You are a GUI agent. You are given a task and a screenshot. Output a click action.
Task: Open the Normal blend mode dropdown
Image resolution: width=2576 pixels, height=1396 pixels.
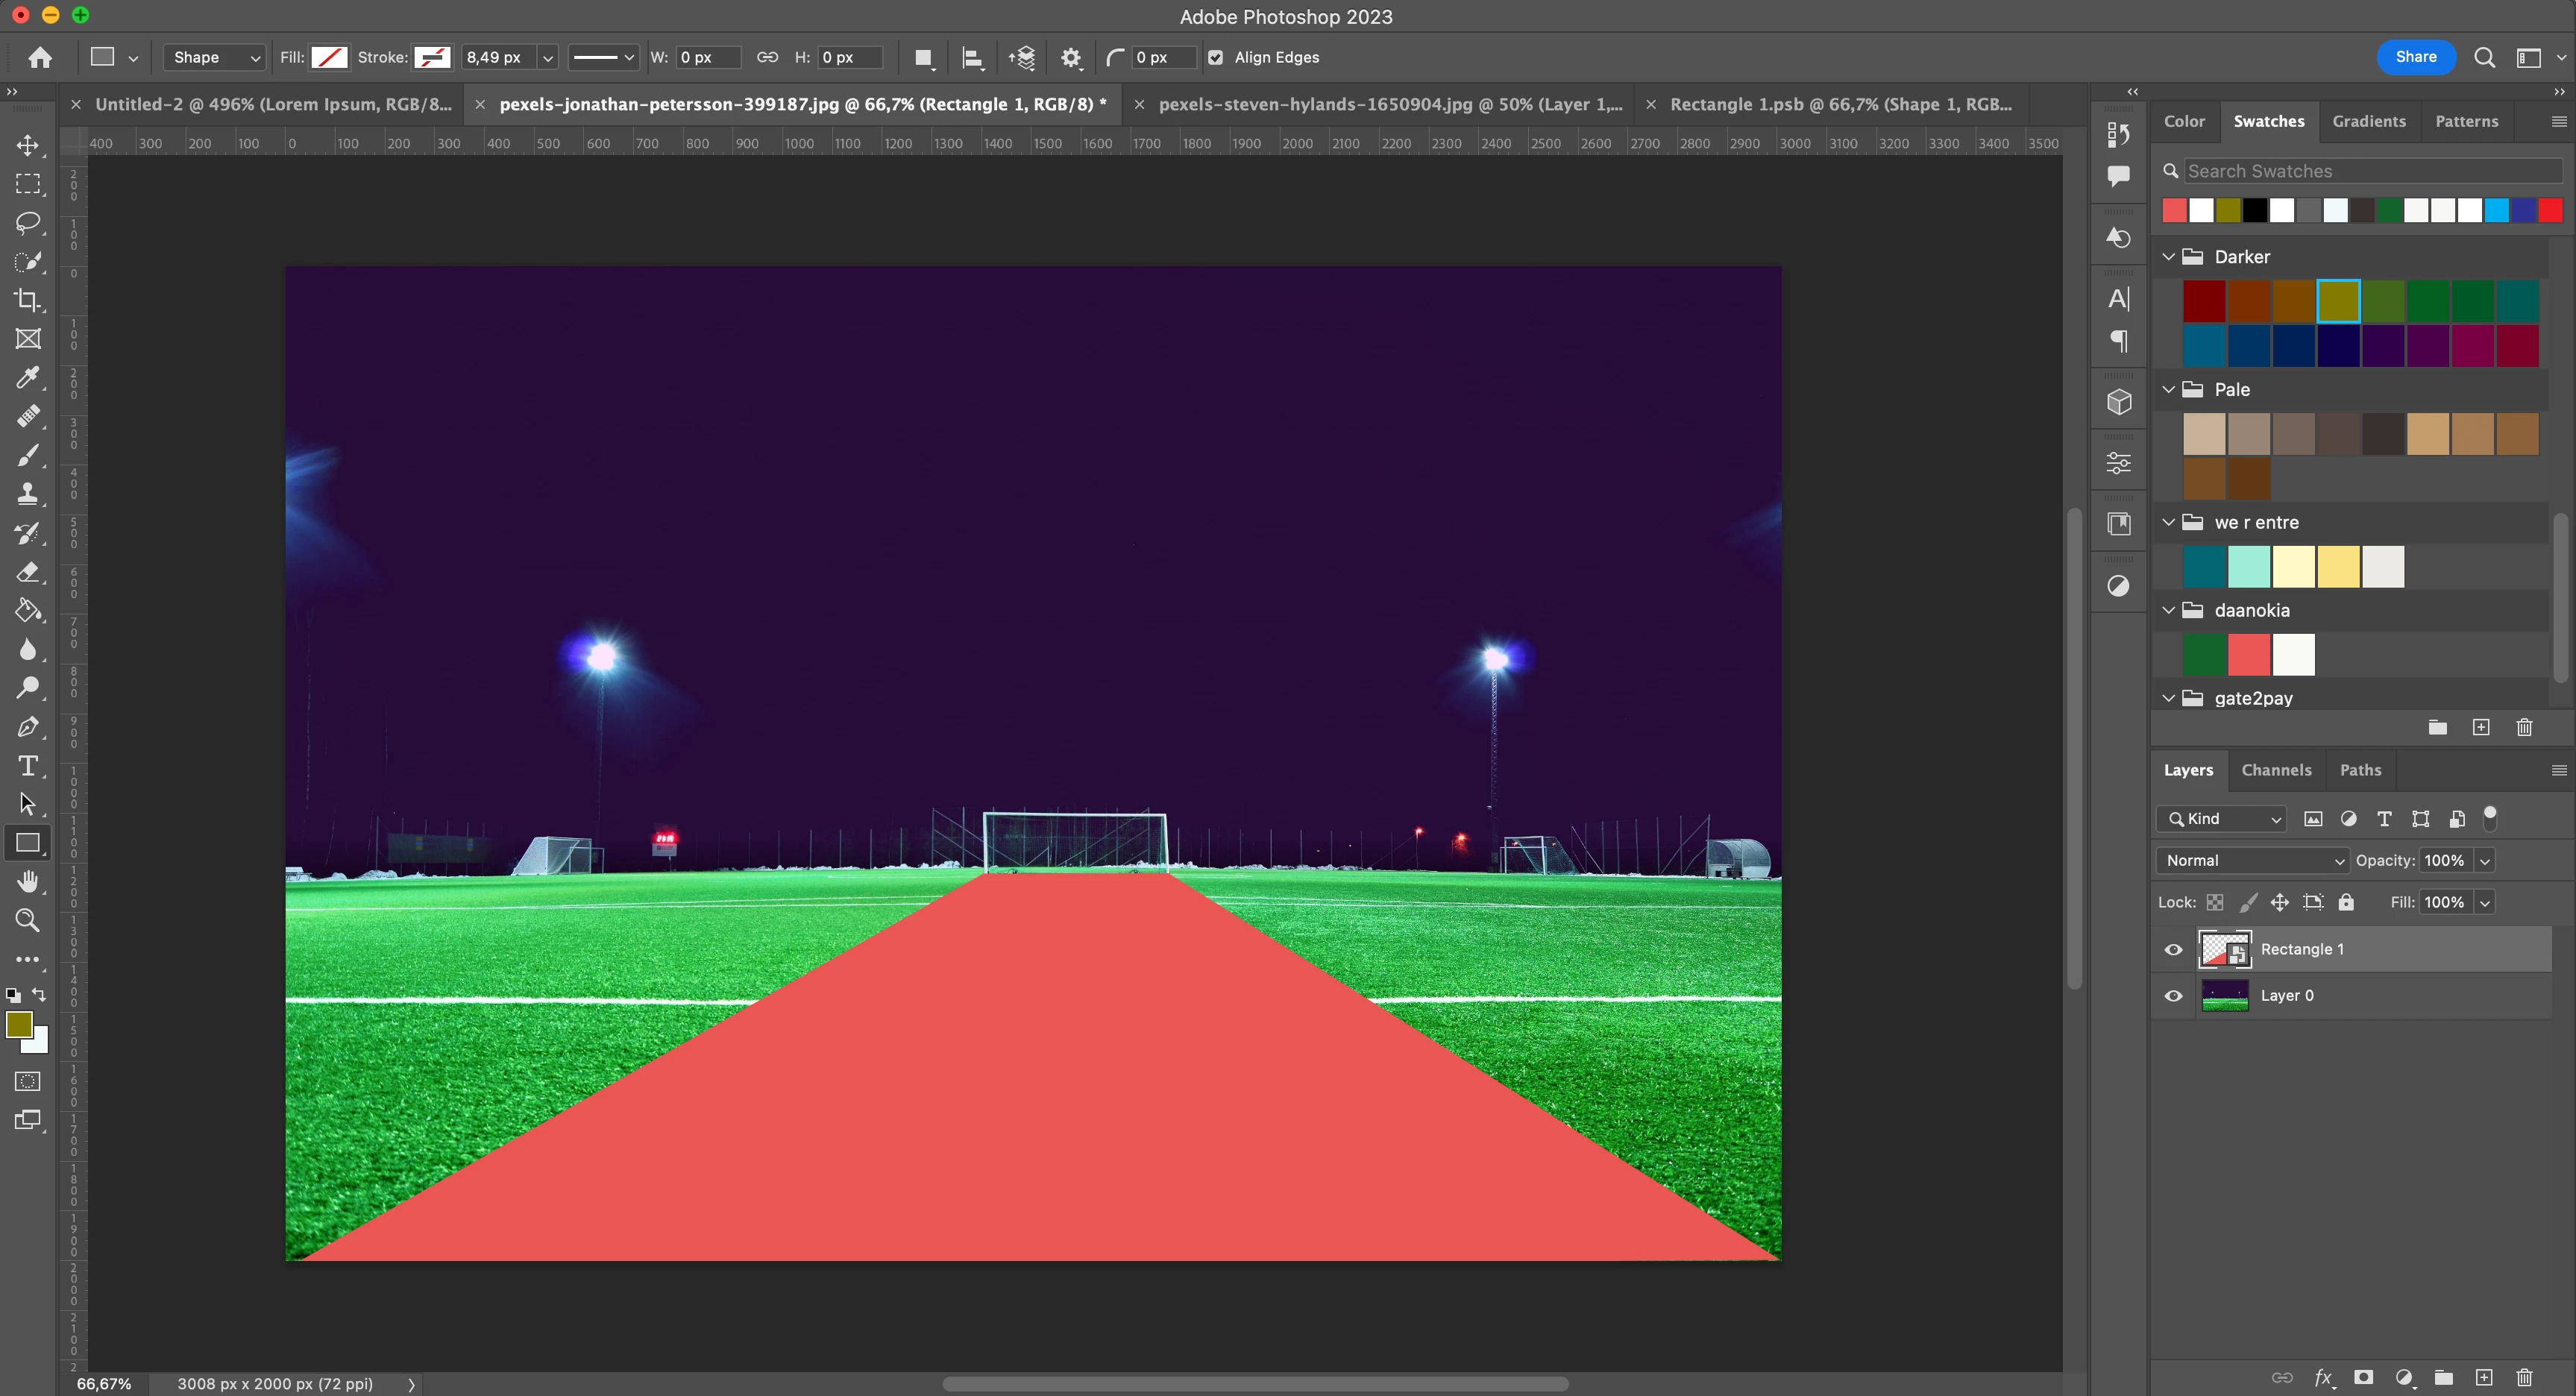(x=2252, y=860)
